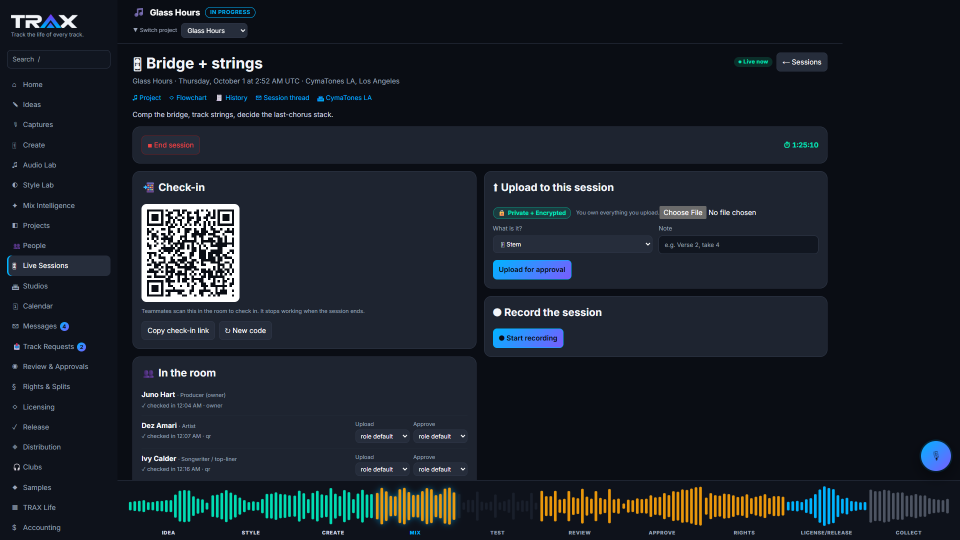The image size is (960, 540).
Task: Click the floating blue microphone button
Action: [936, 456]
